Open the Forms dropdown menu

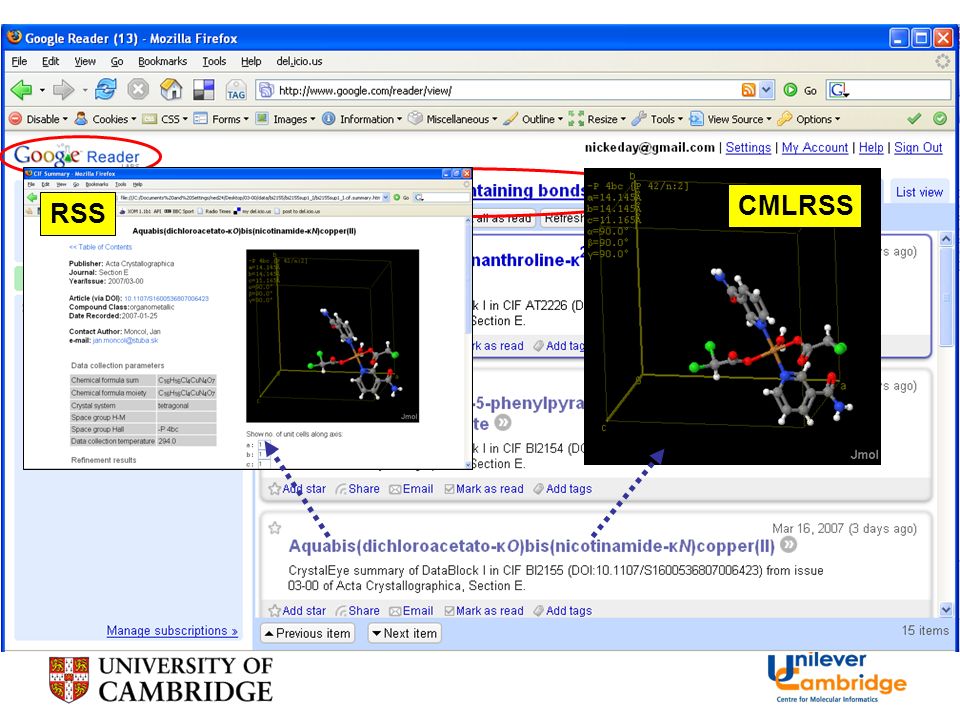point(222,119)
